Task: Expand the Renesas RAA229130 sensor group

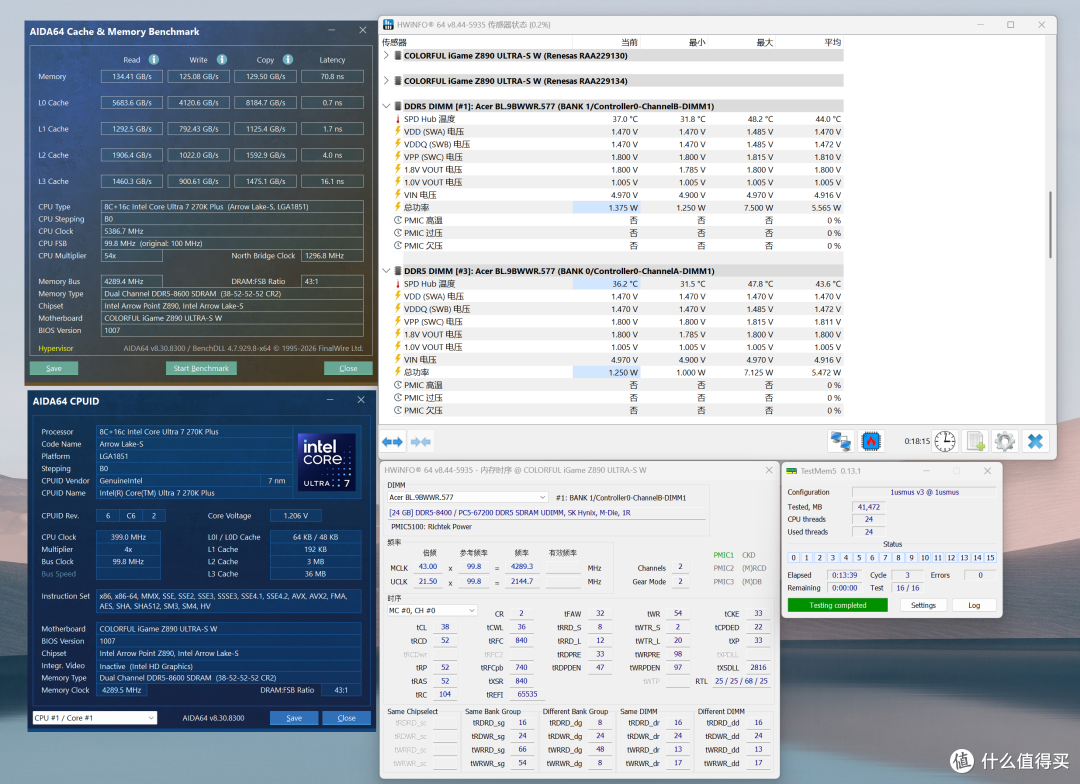Action: (386, 56)
